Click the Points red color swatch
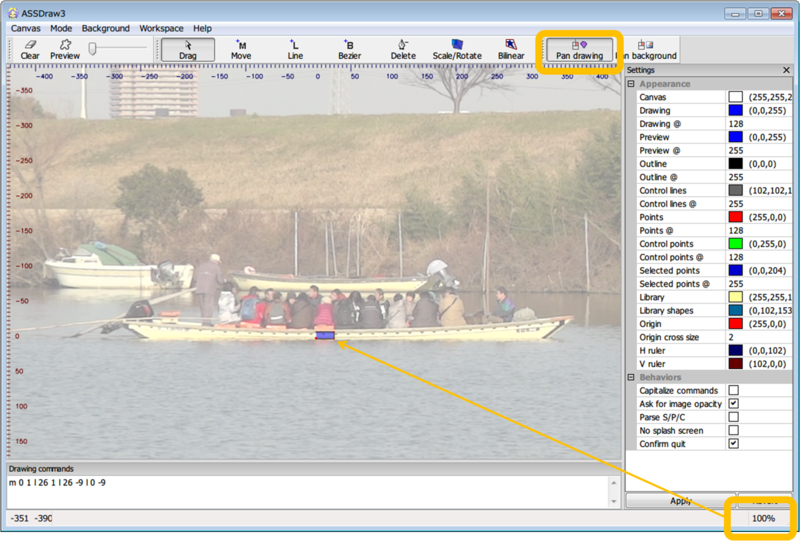 pos(735,217)
